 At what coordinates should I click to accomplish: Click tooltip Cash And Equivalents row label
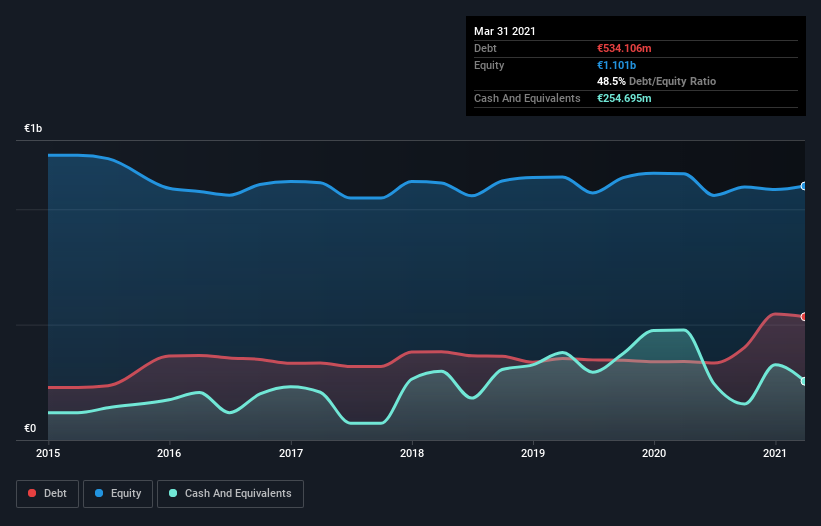527,98
